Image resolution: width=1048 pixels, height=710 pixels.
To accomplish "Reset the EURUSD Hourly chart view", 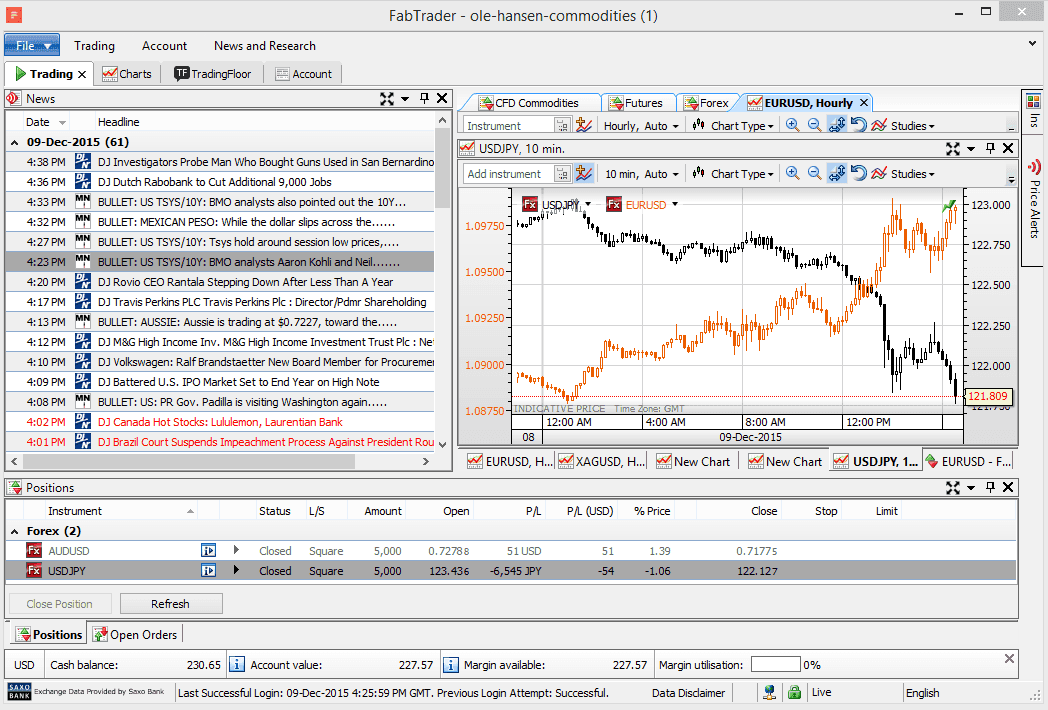I will pyautogui.click(x=858, y=125).
